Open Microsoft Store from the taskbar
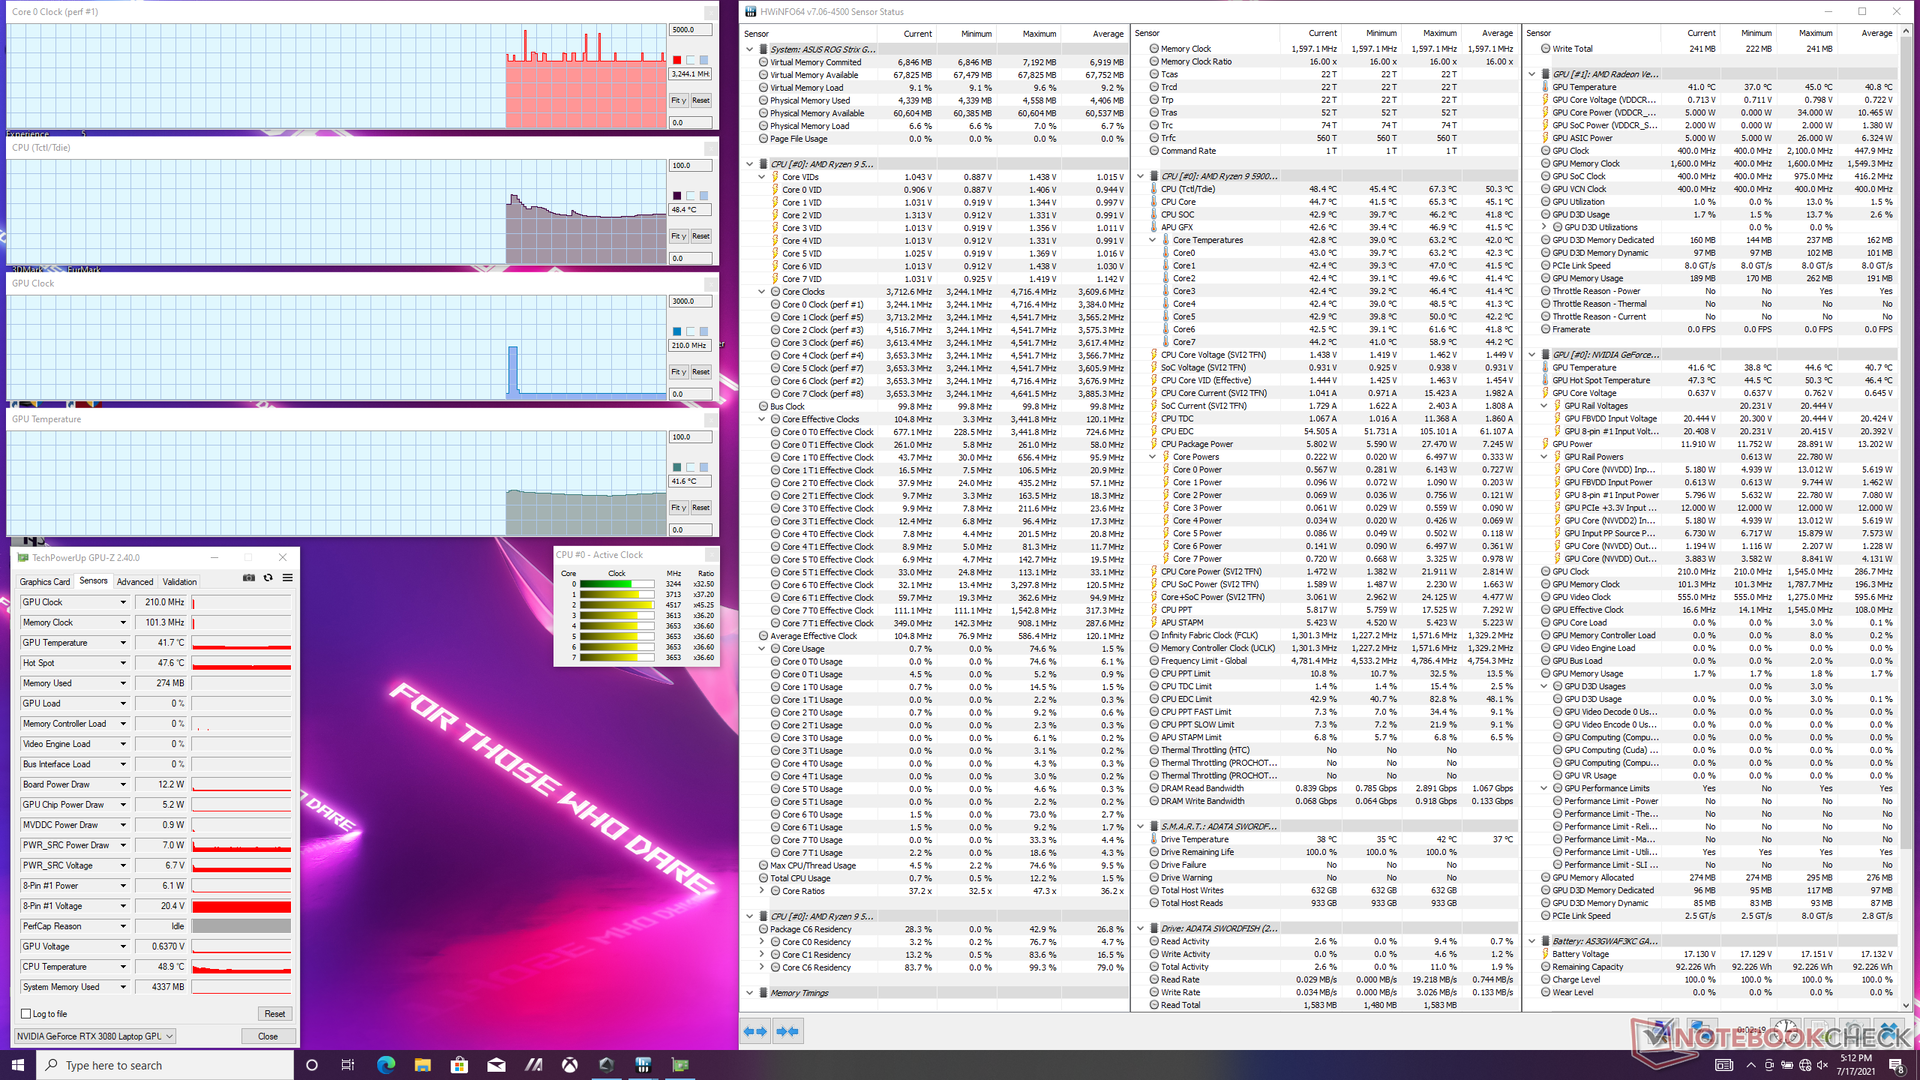The height and width of the screenshot is (1080, 1920). pos(459,1065)
